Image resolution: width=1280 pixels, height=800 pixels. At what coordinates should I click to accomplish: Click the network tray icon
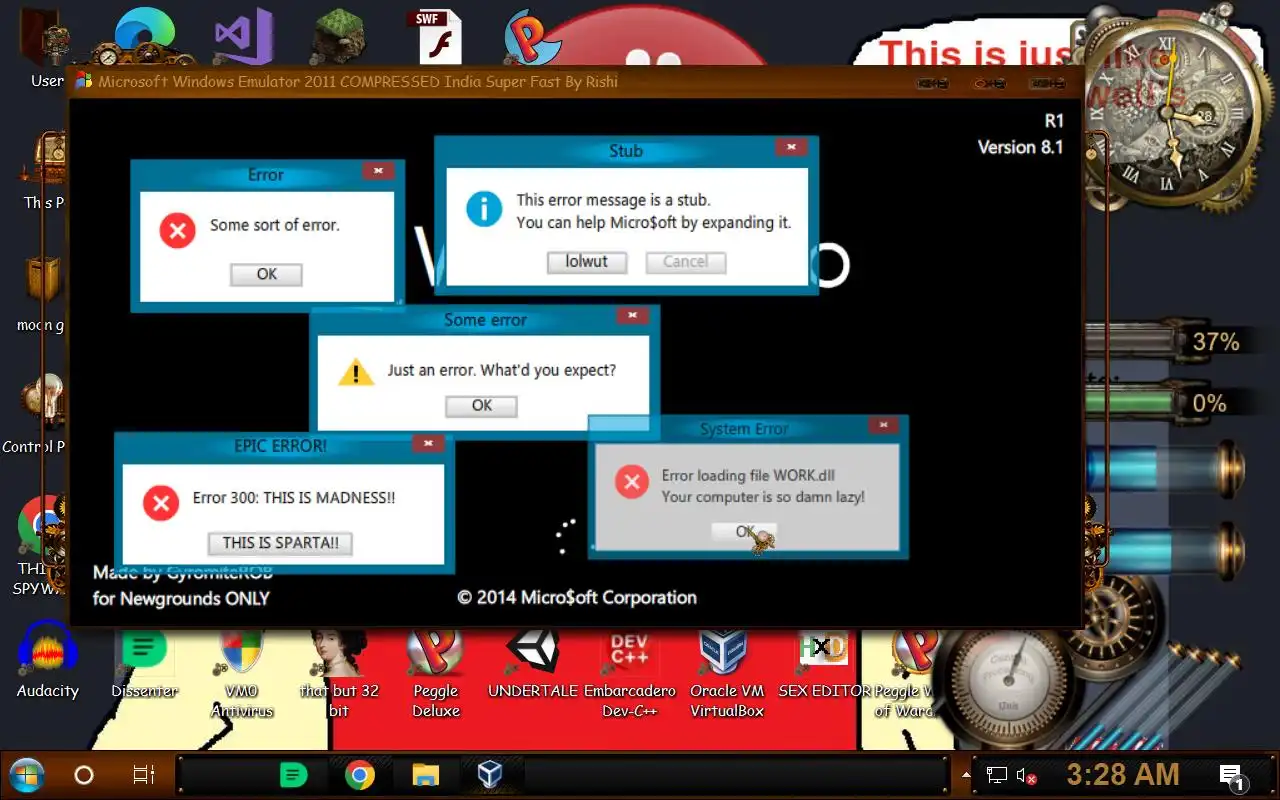(x=997, y=775)
